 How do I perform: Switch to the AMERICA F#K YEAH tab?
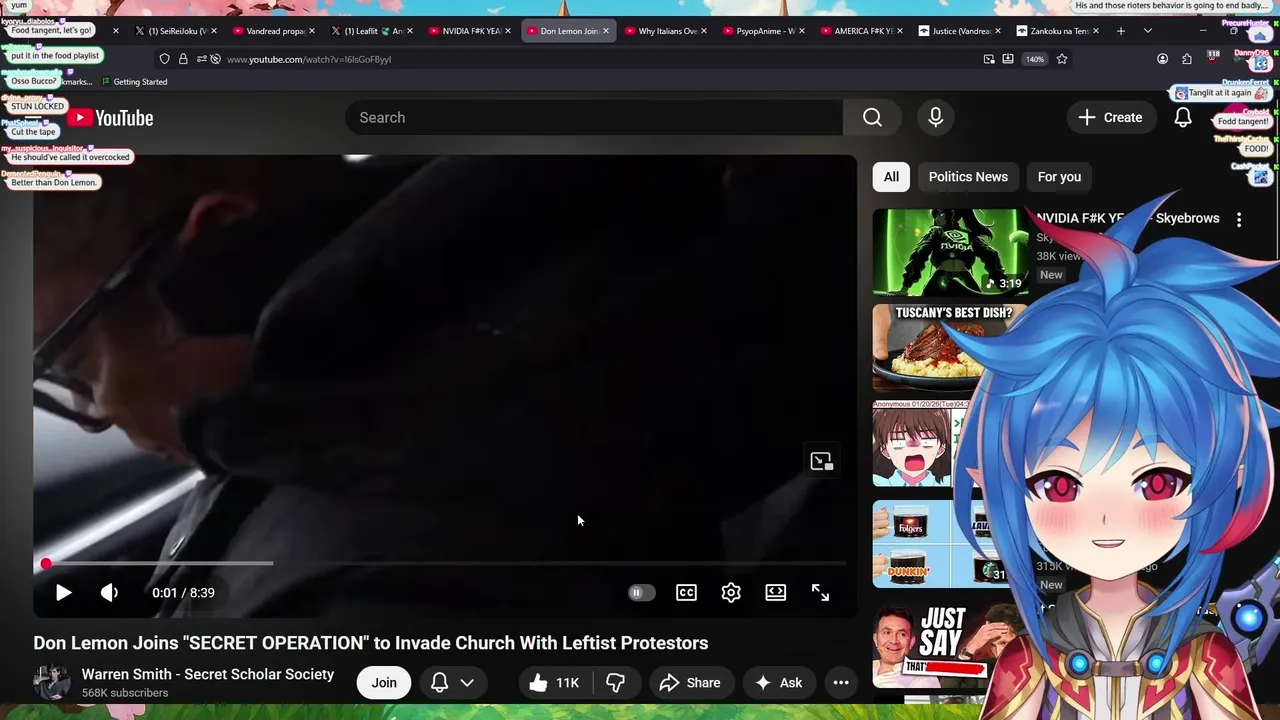[x=861, y=31]
